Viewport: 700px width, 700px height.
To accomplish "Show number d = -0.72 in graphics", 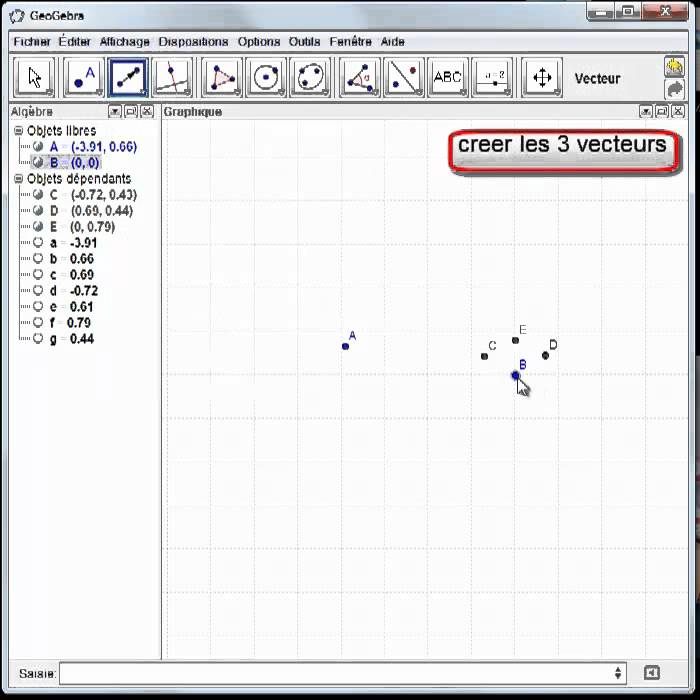I will point(38,291).
